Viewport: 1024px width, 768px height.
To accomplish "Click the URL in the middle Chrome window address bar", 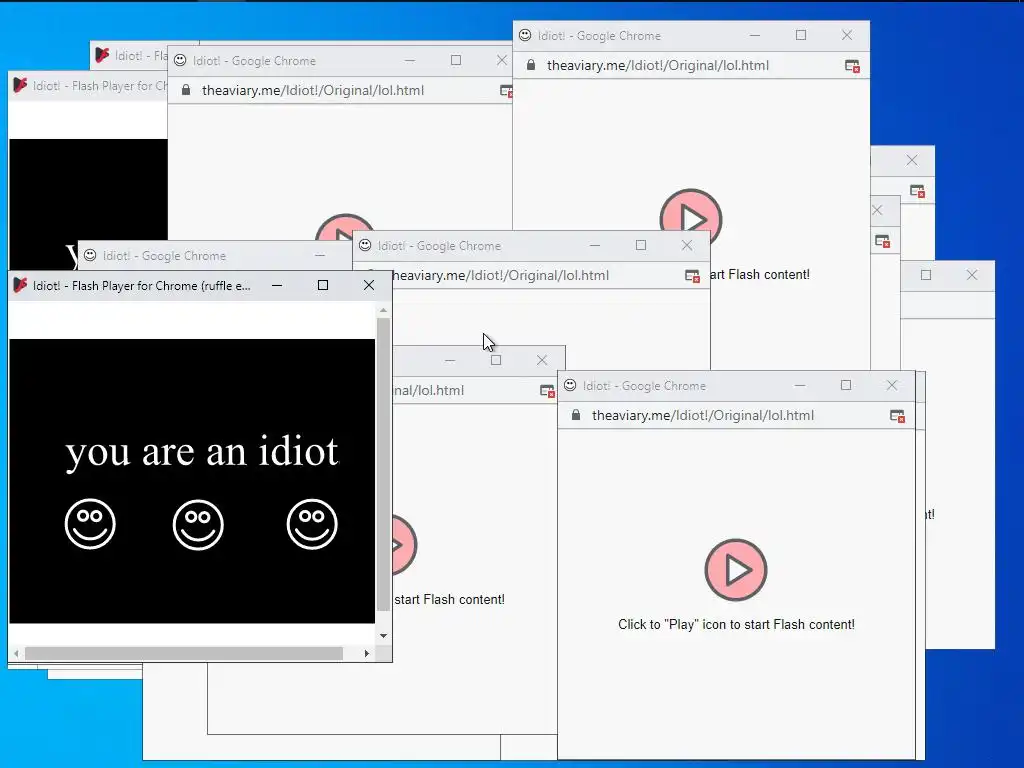I will (x=500, y=276).
